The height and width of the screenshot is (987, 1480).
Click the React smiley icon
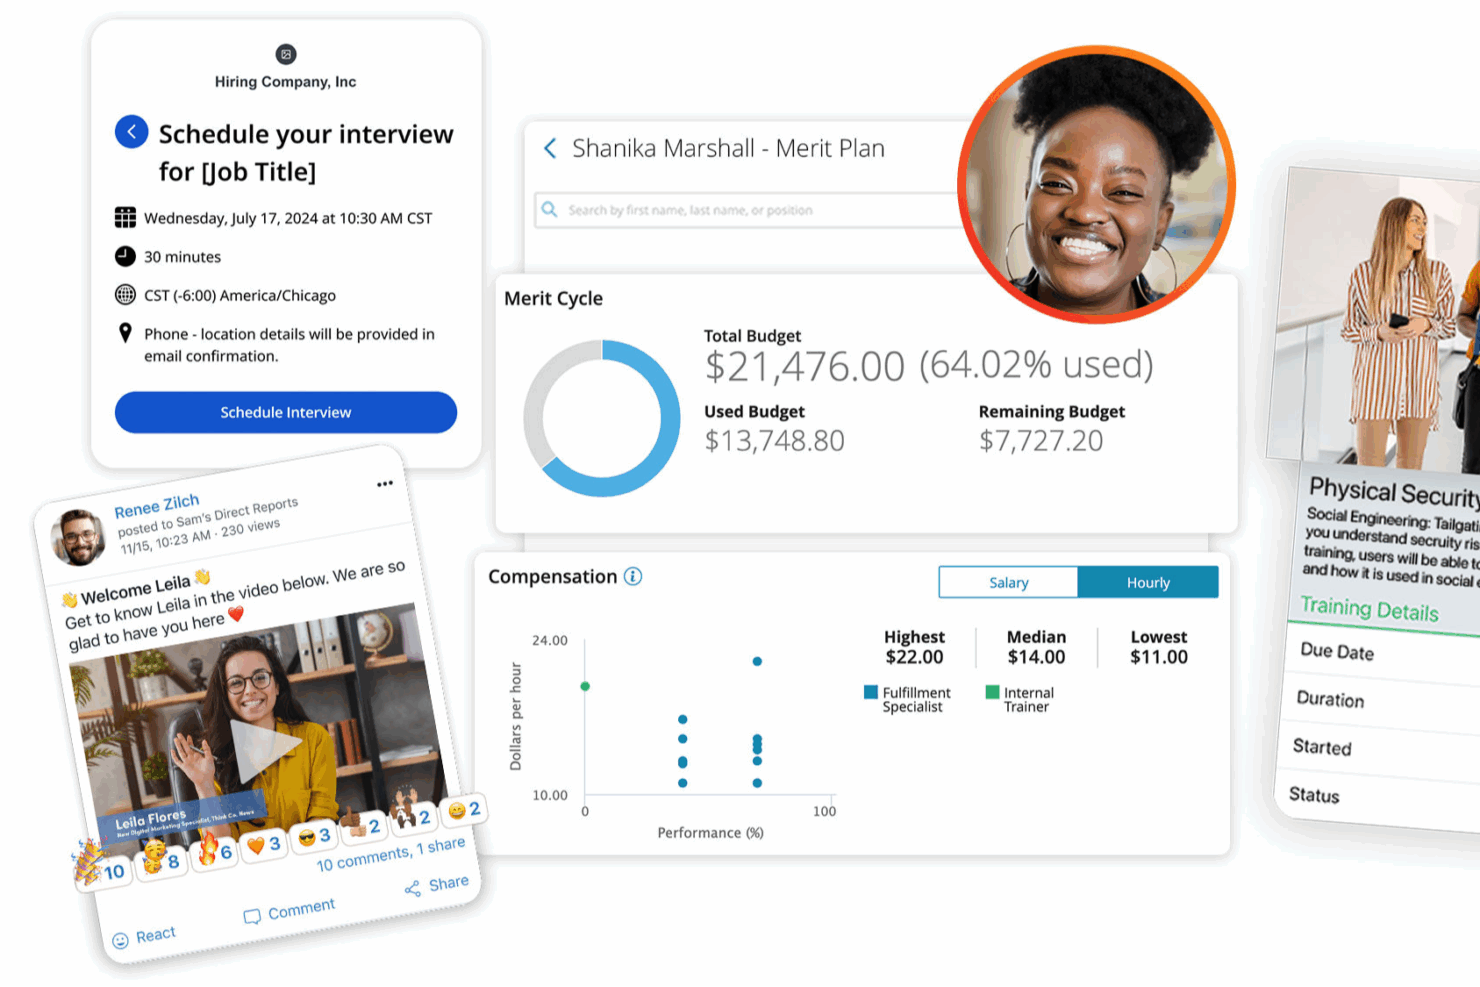click(x=121, y=940)
